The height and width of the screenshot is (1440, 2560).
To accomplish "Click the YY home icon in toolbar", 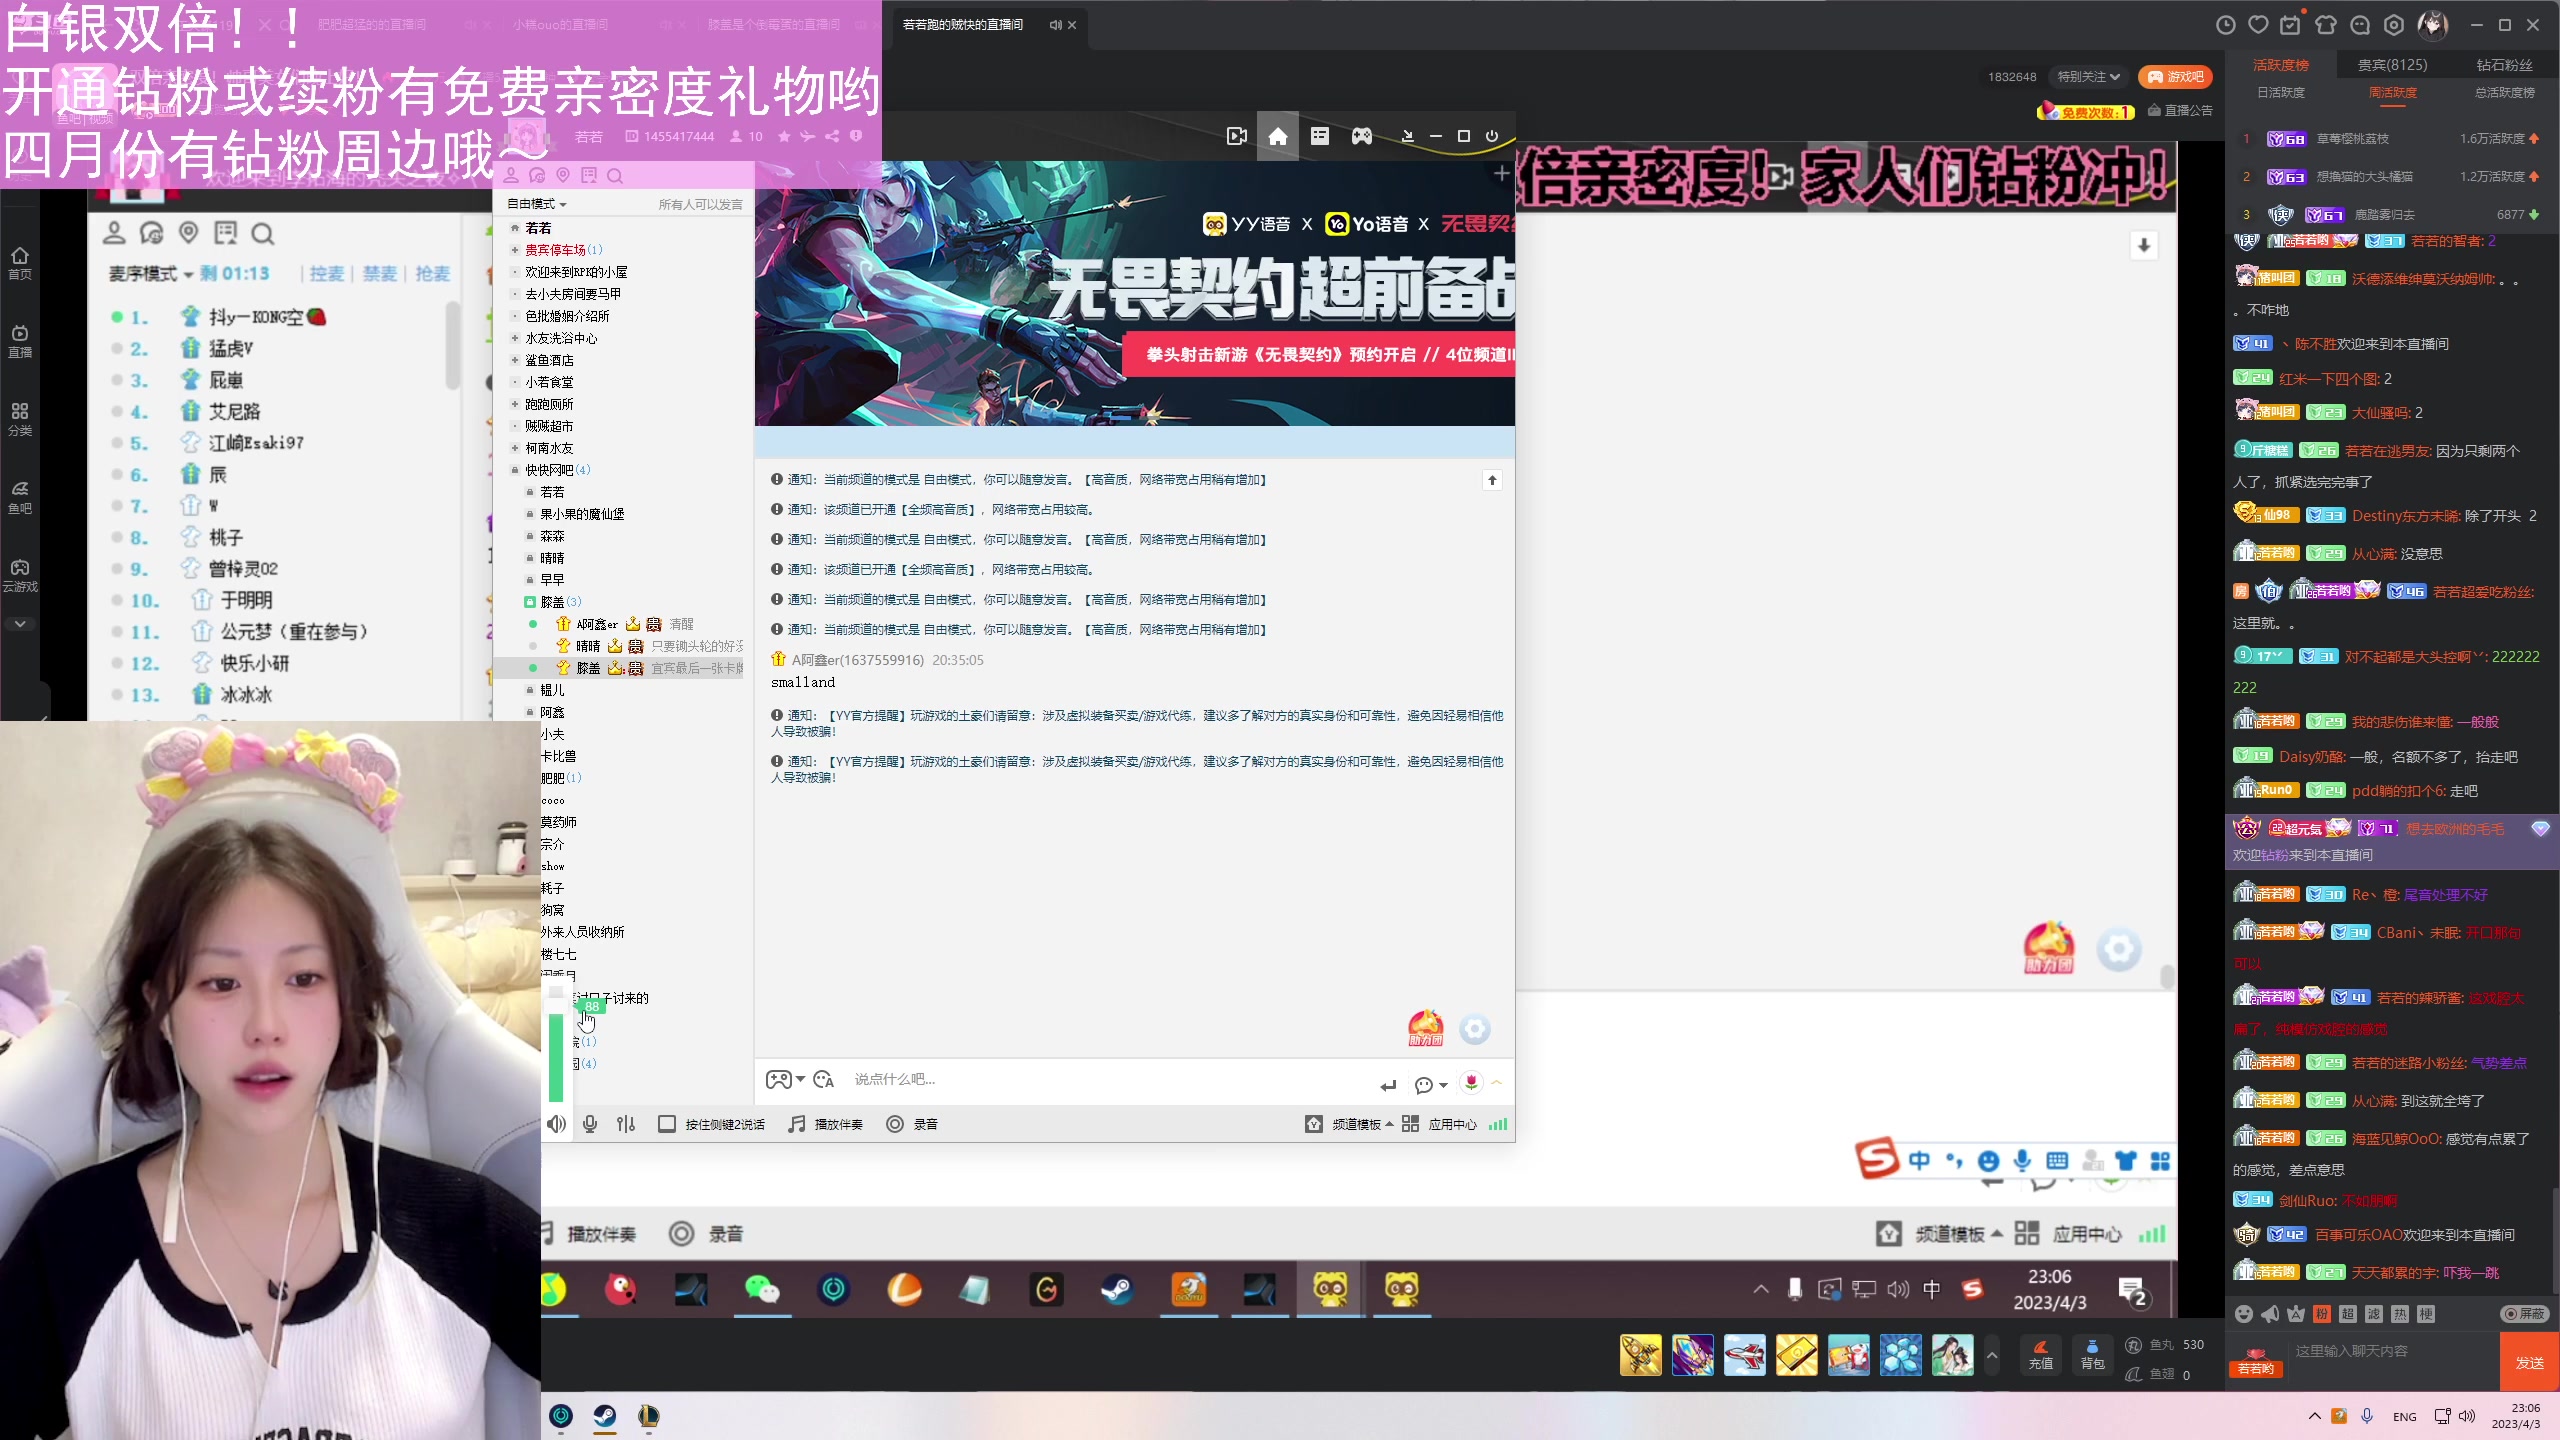I will 1278,136.
